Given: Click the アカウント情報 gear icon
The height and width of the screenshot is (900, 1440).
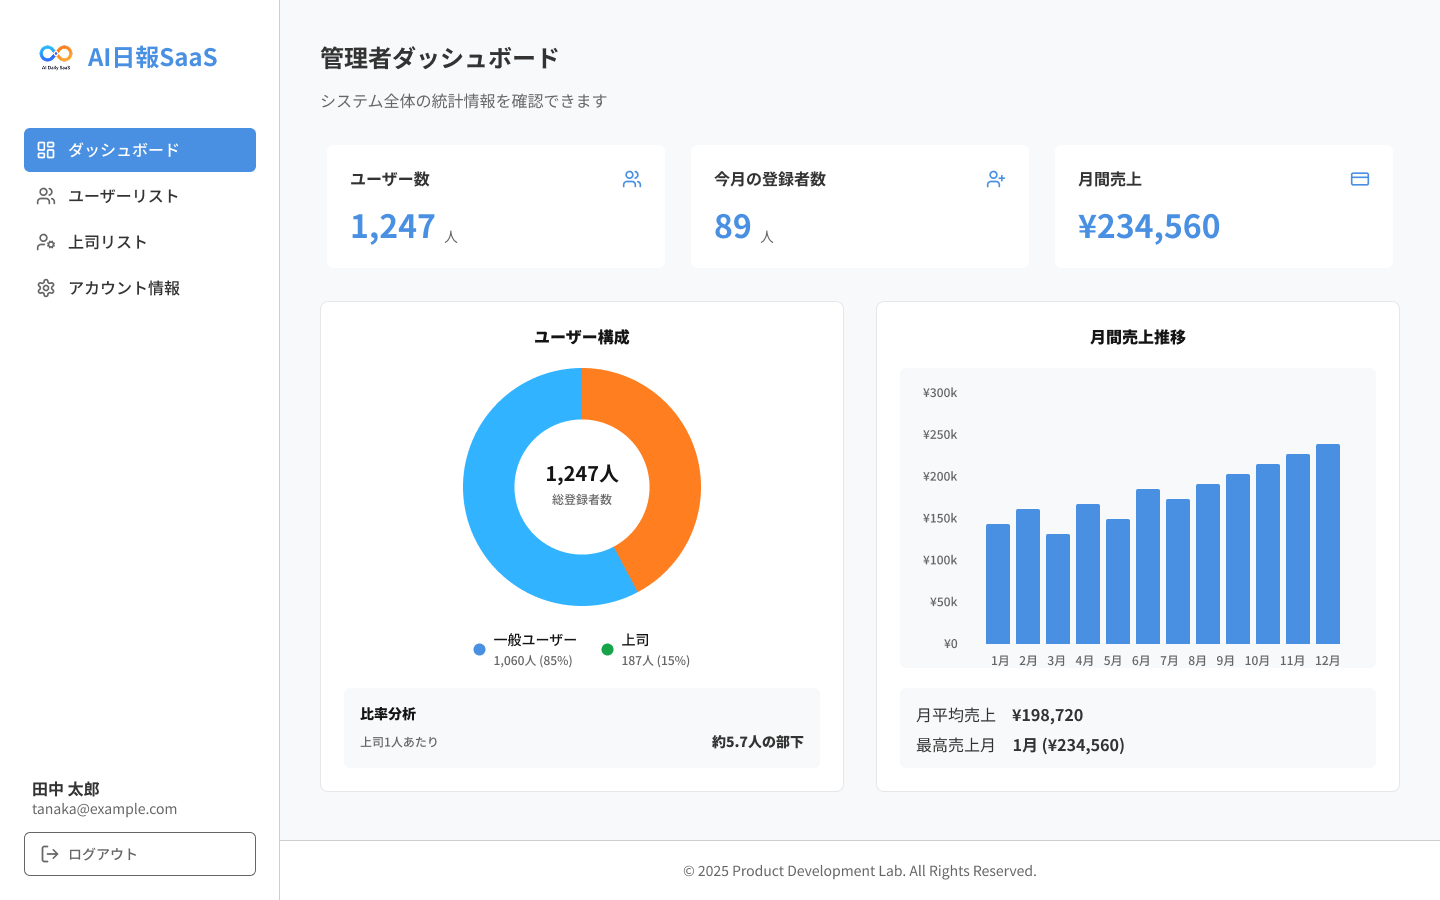Looking at the screenshot, I should click(46, 288).
